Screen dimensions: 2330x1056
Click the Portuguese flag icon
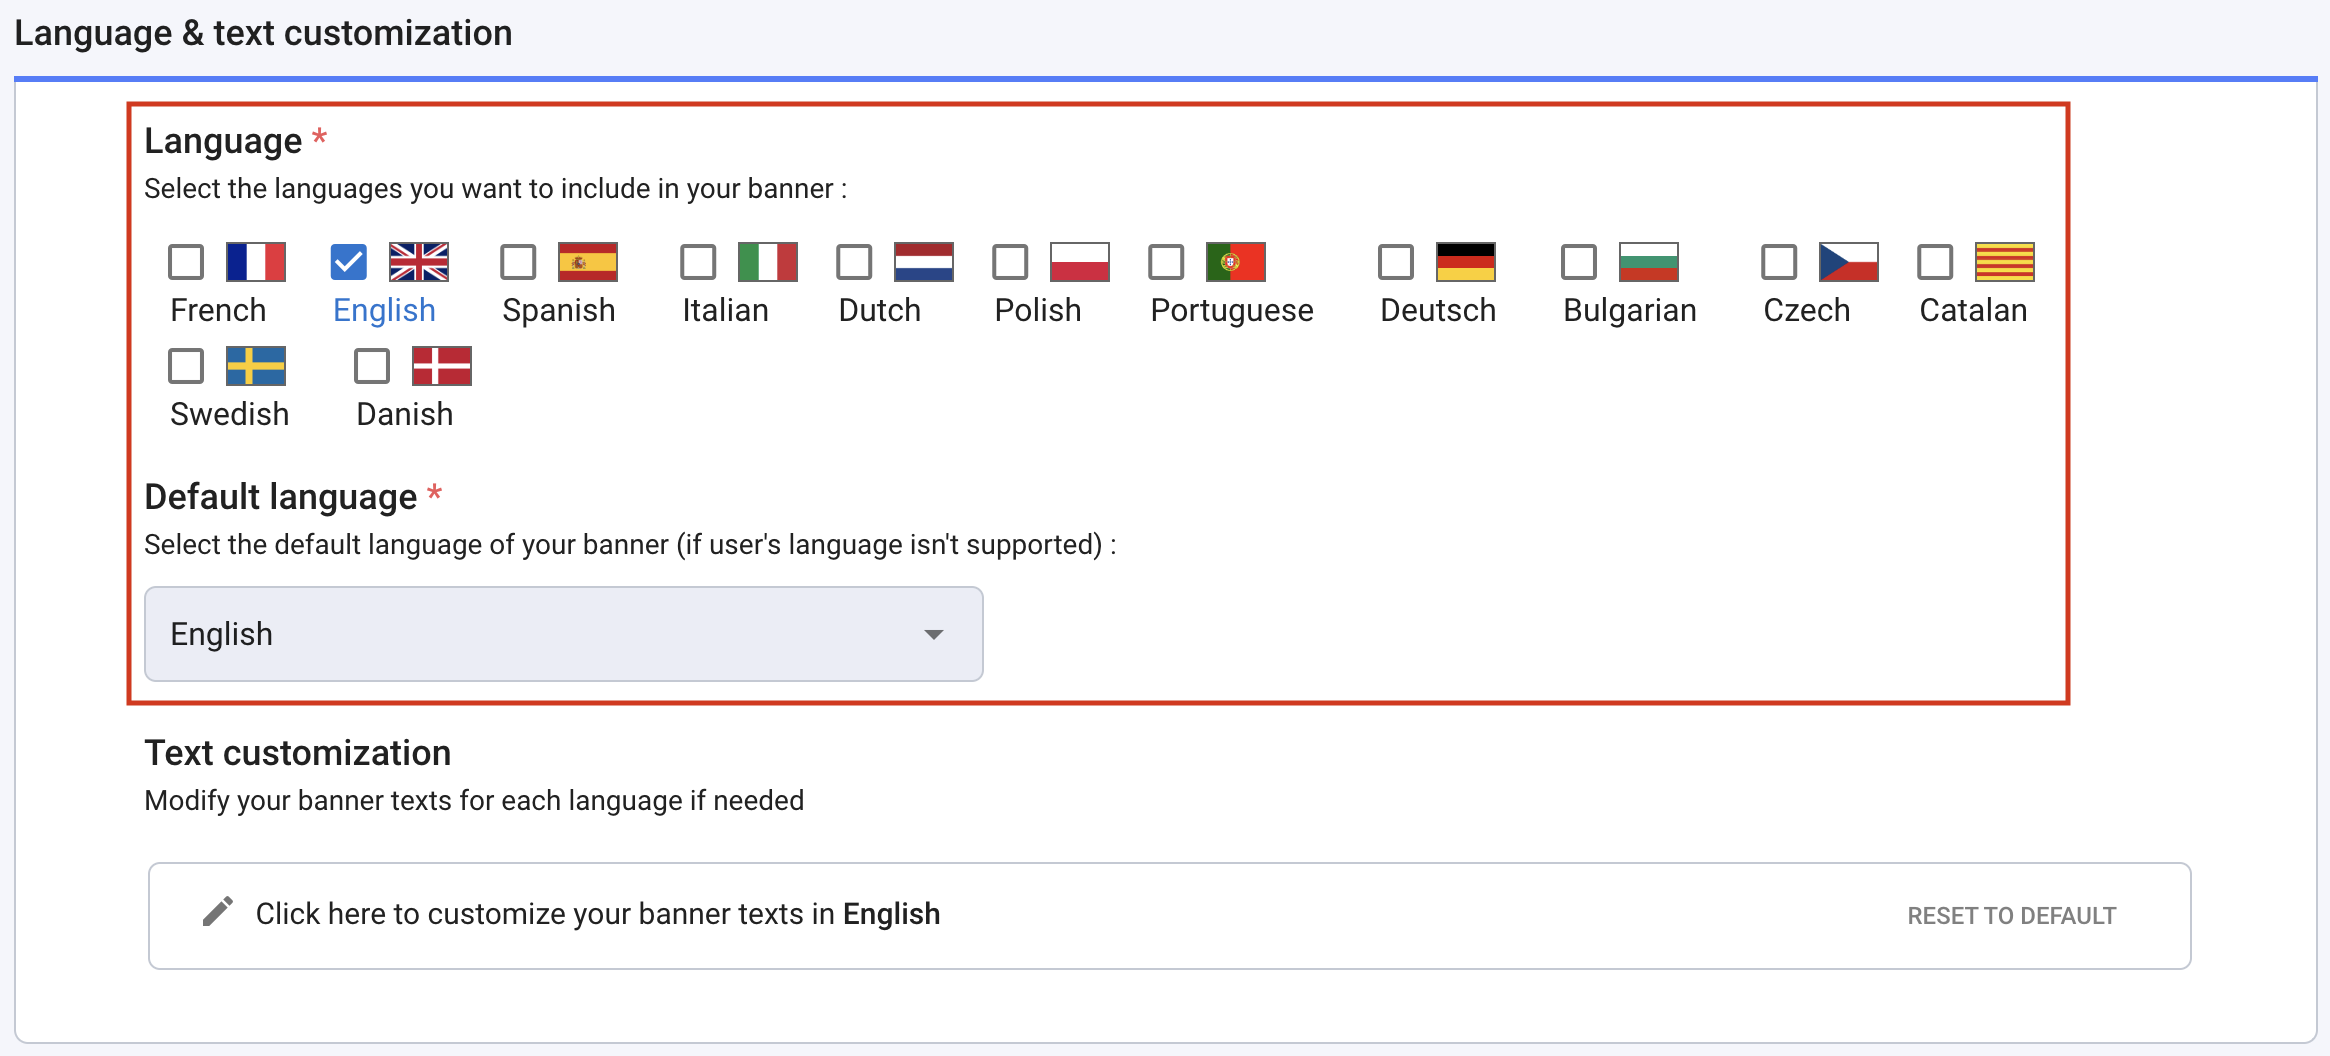pos(1236,262)
